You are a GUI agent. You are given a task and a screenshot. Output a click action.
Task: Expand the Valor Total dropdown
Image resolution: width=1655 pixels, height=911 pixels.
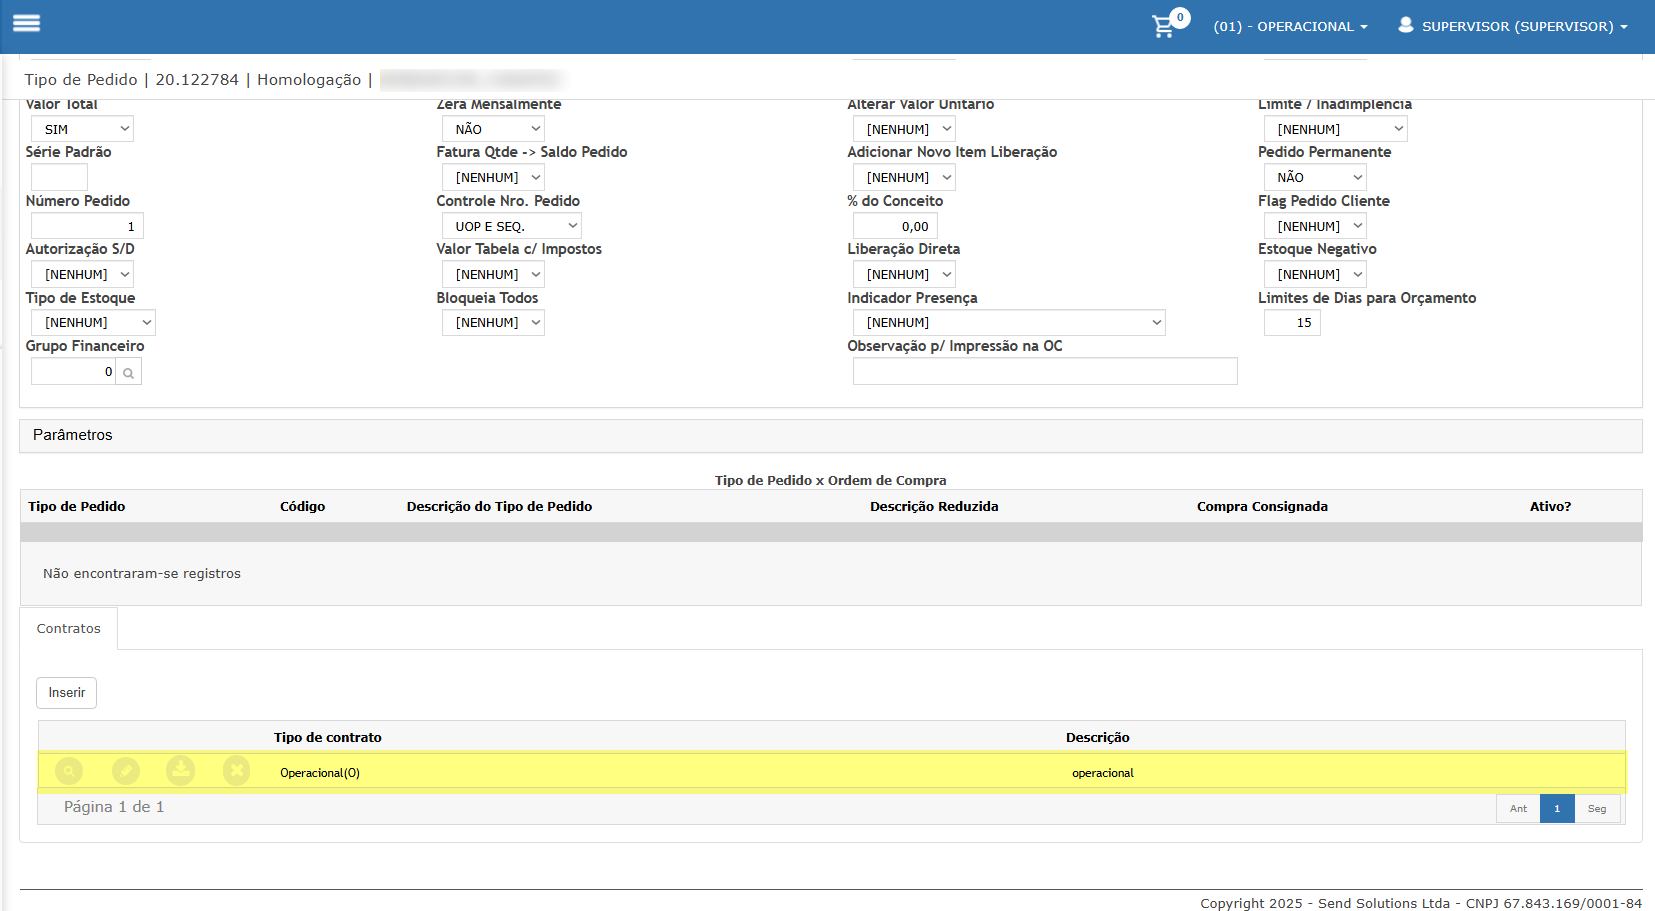[82, 129]
